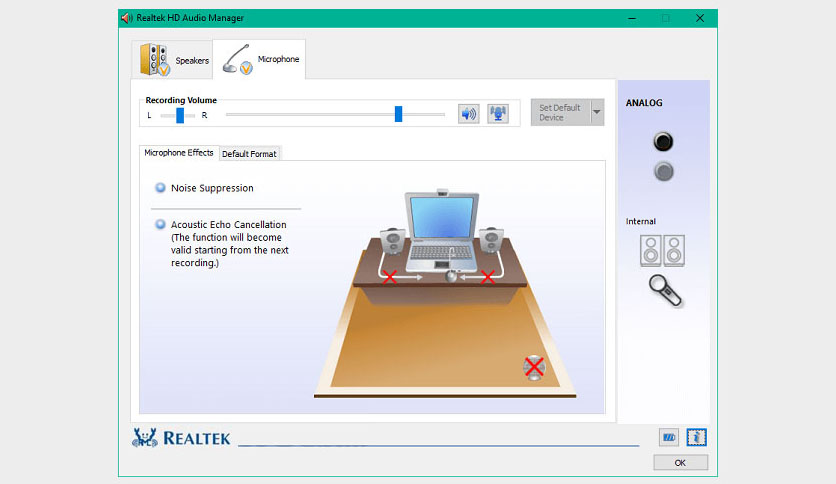
Task: Click the left desk speaker in illustration
Action: point(393,241)
